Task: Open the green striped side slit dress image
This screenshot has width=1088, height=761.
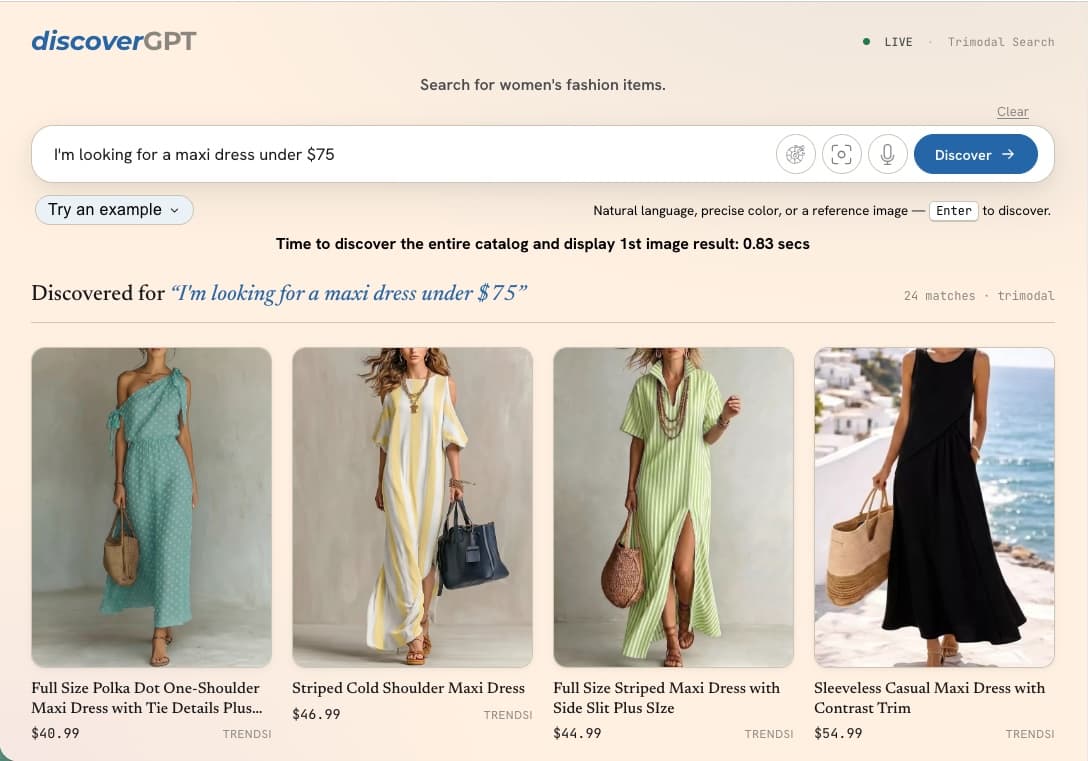Action: 673,507
